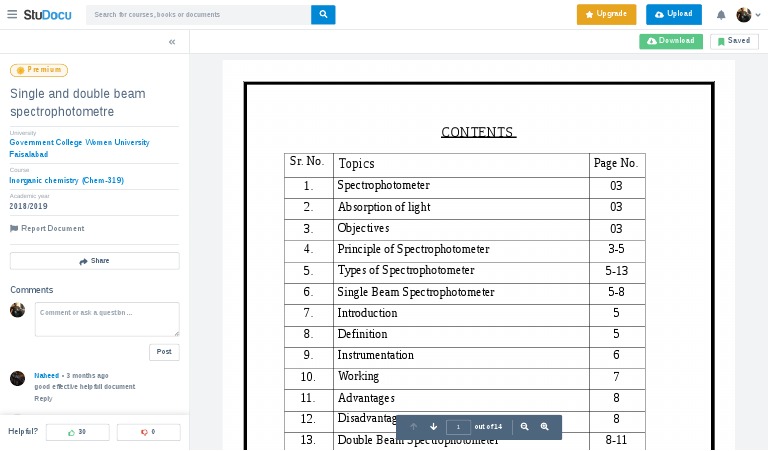This screenshot has width=768, height=451.
Task: Open Government College Women University Faisalabad link
Action: point(79,148)
